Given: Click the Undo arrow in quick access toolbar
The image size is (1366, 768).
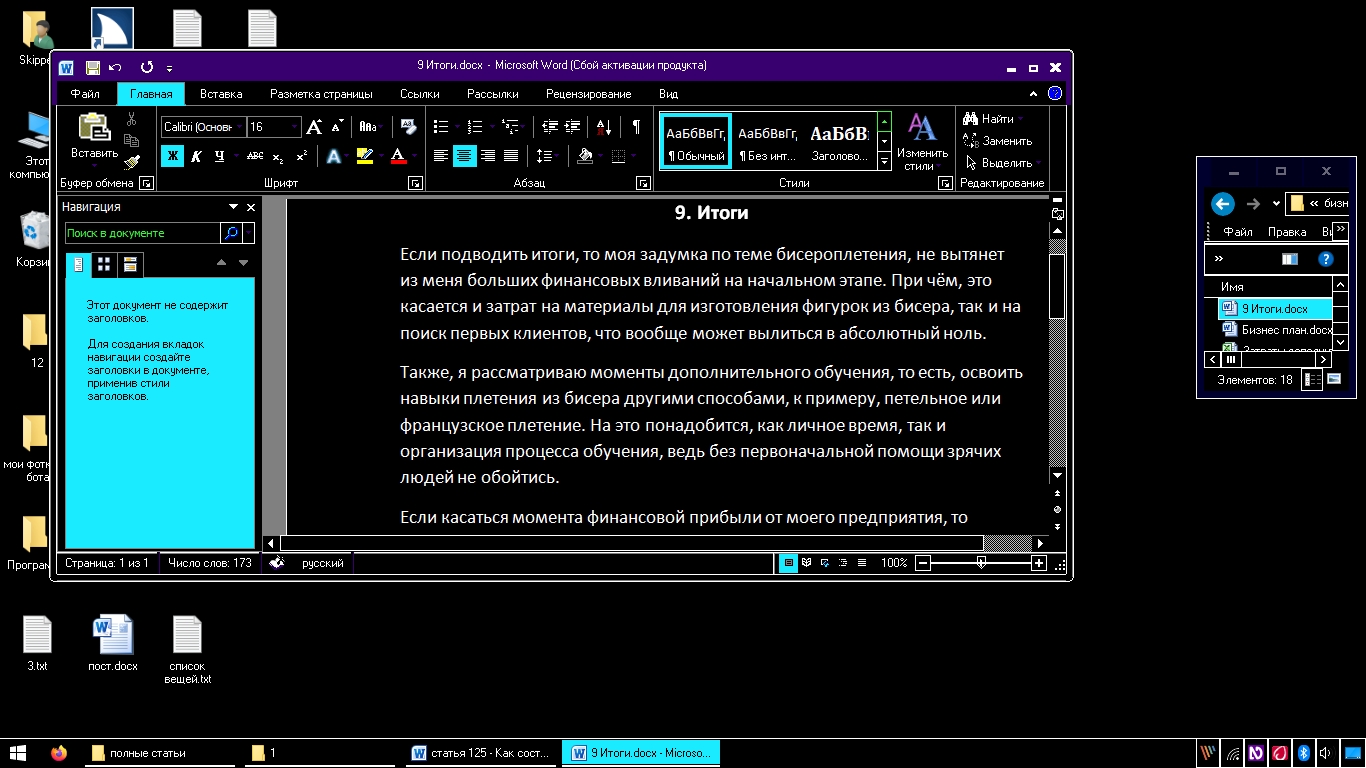Looking at the screenshot, I should point(116,67).
